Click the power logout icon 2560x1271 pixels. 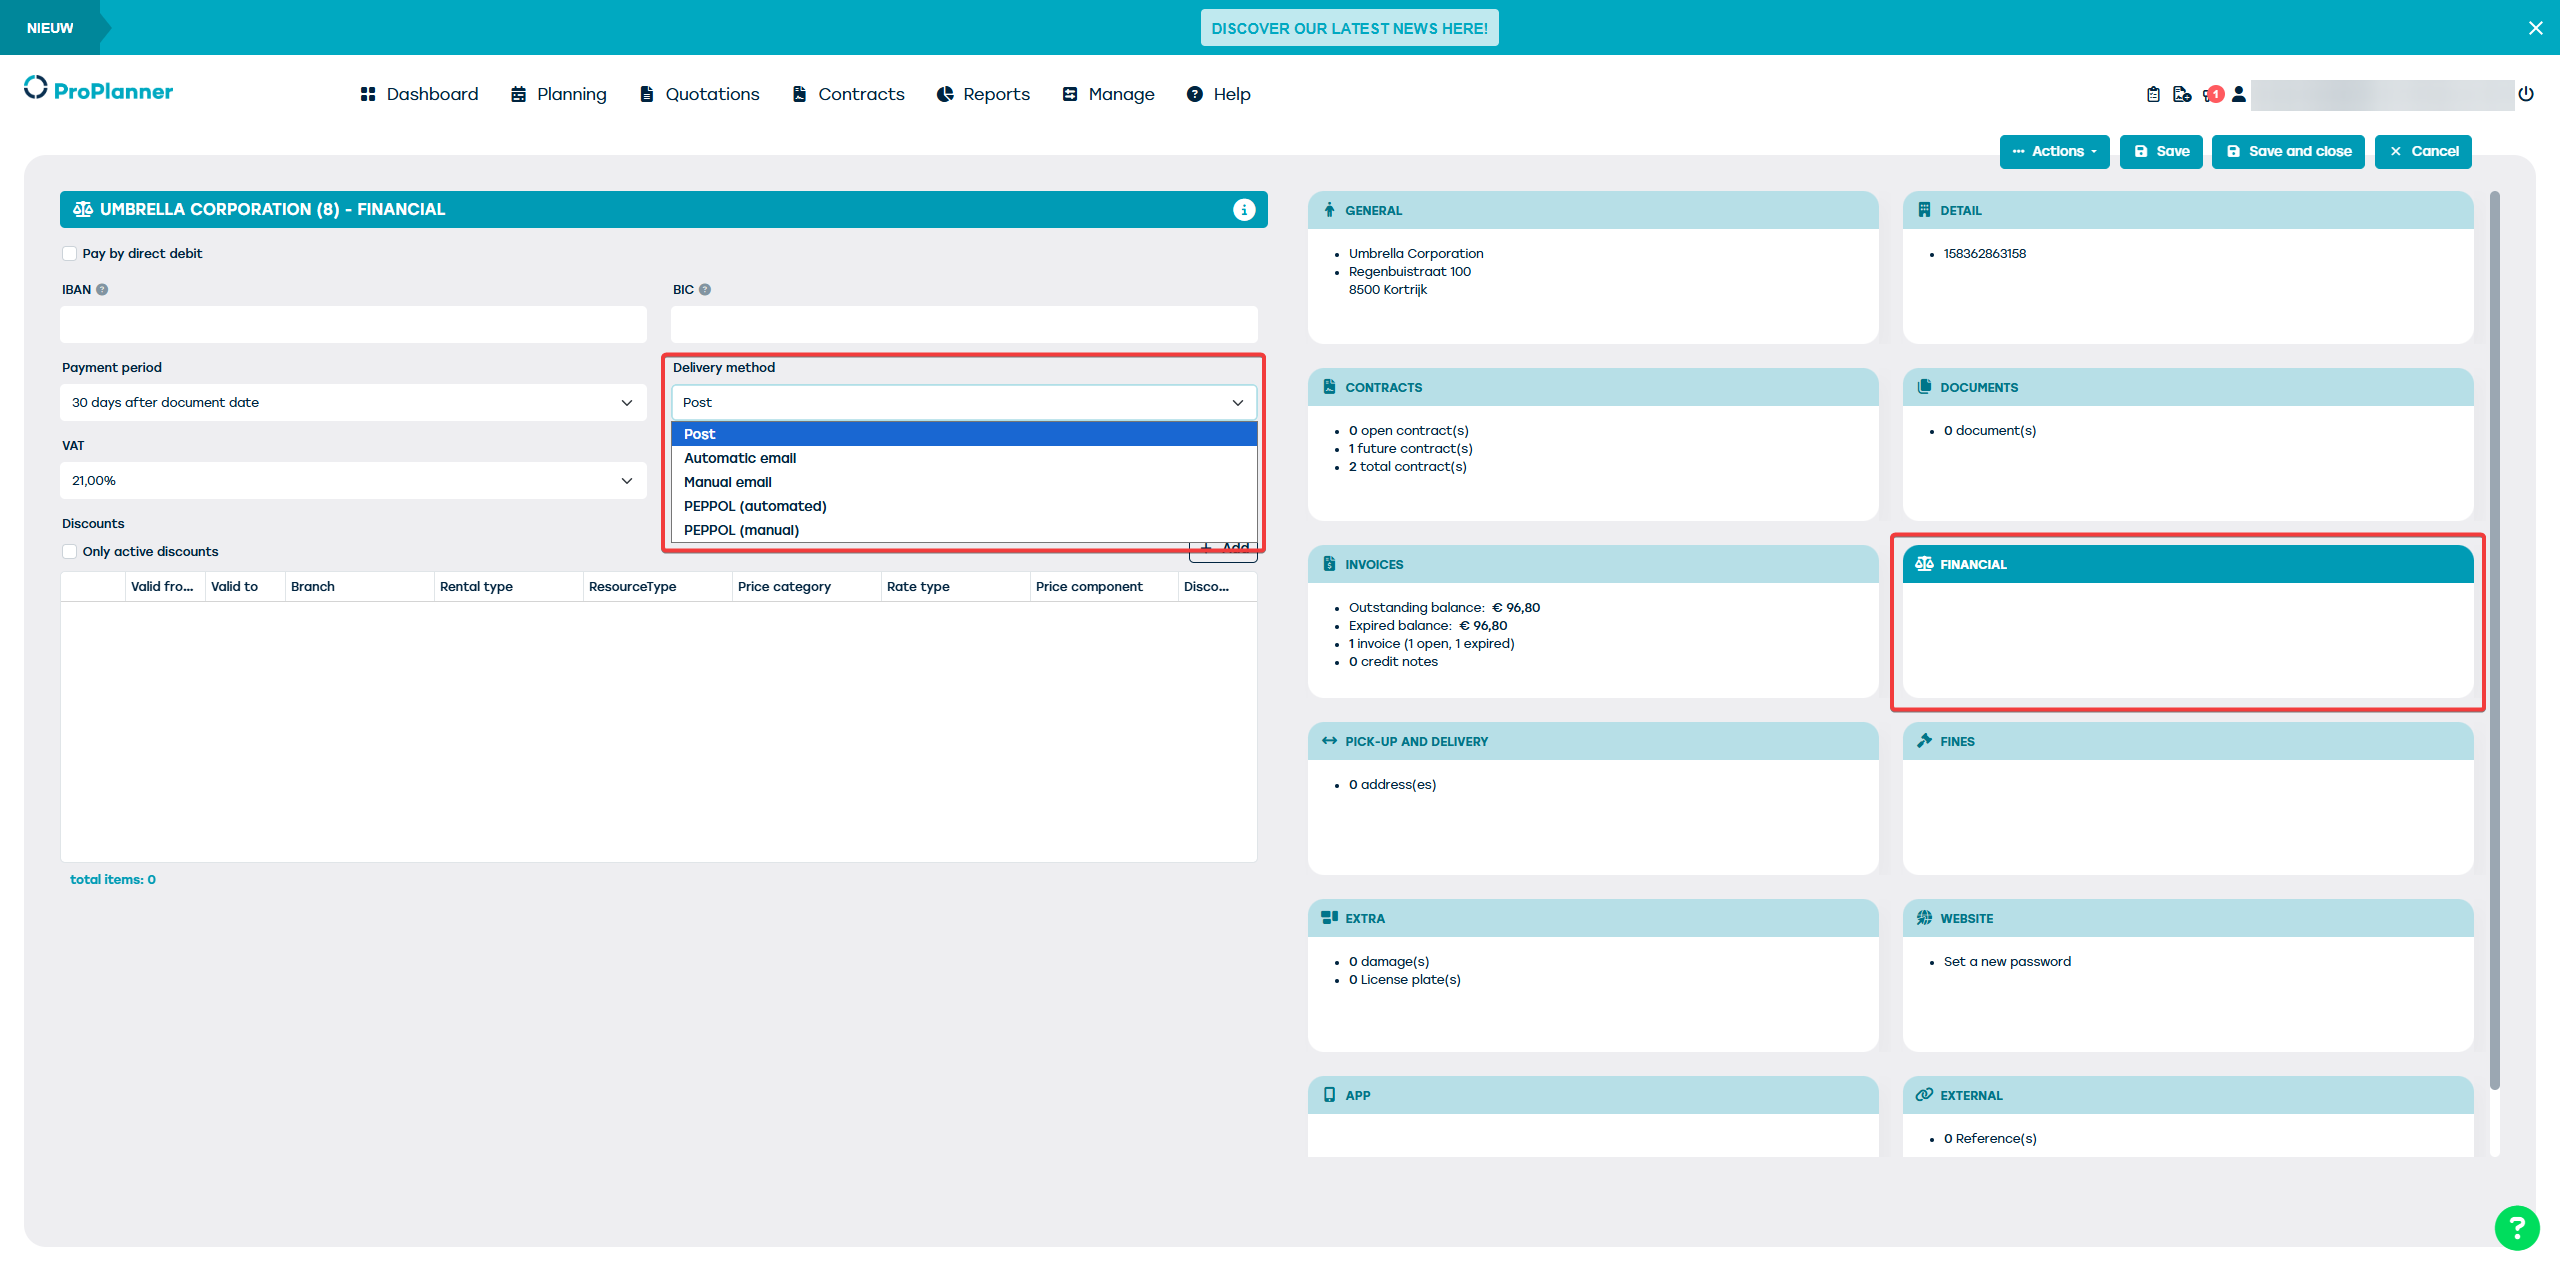pyautogui.click(x=2526, y=94)
